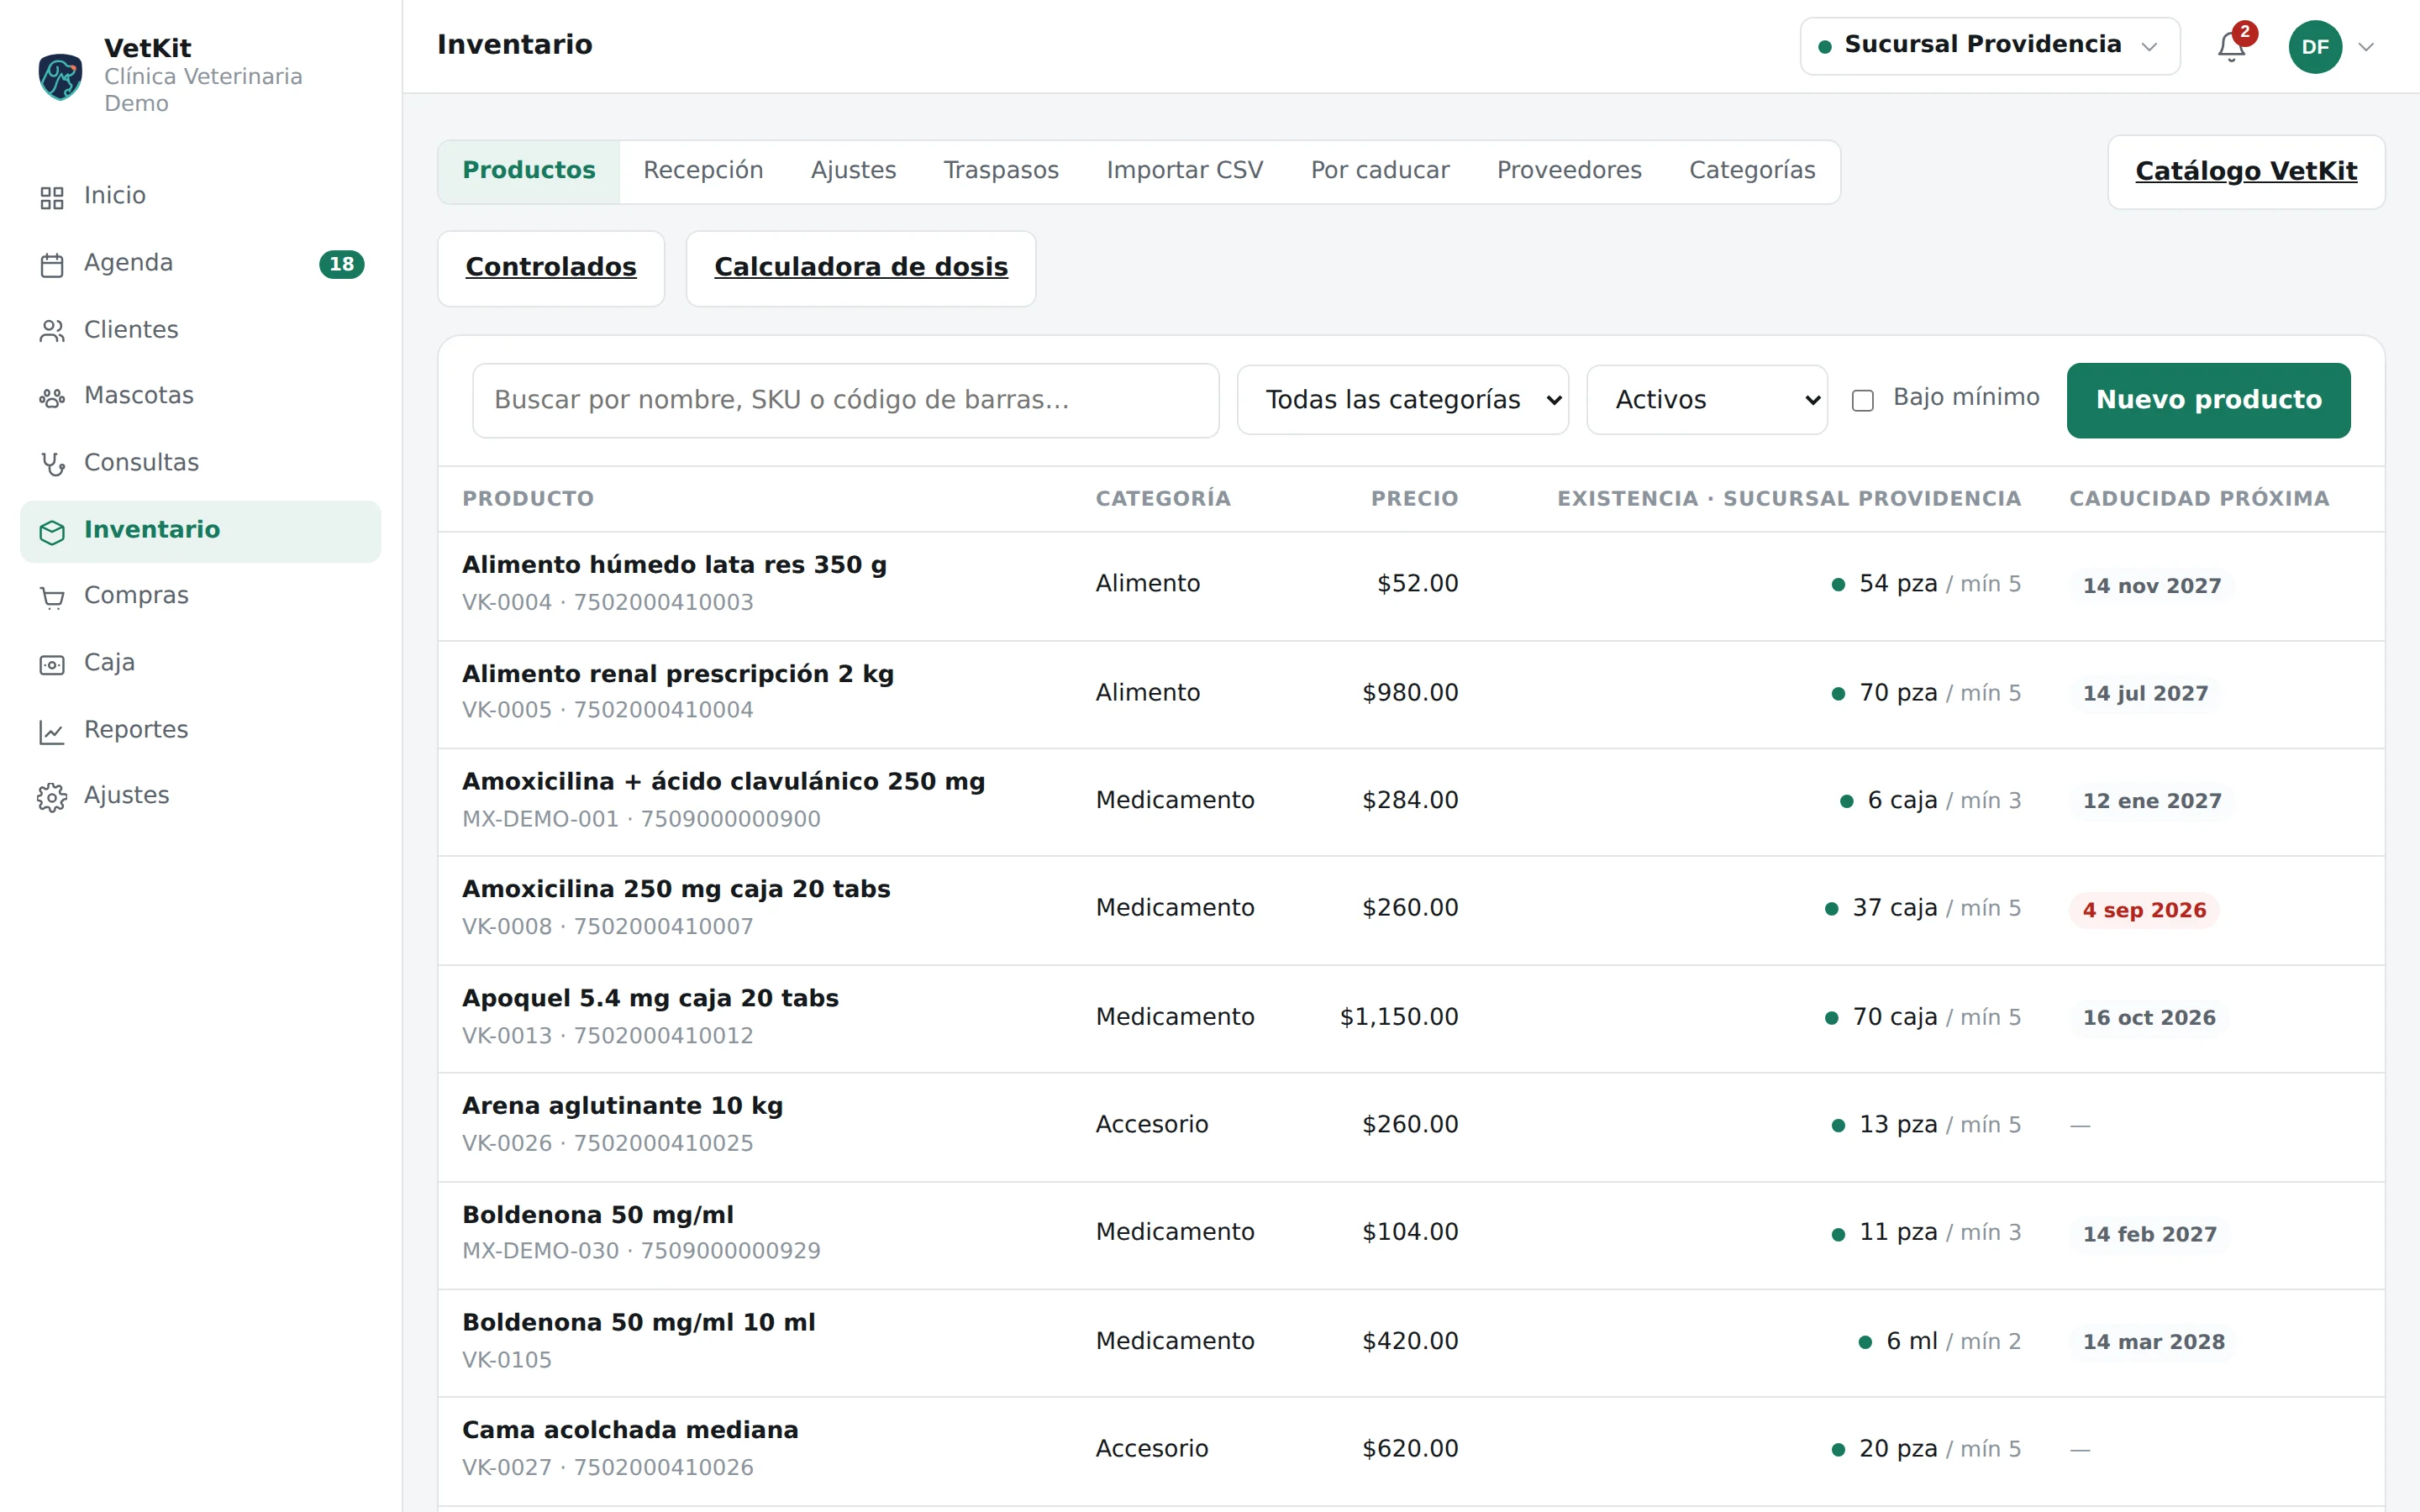The height and width of the screenshot is (1512, 2420).
Task: Click the Caja cash register icon
Action: pos(52,664)
